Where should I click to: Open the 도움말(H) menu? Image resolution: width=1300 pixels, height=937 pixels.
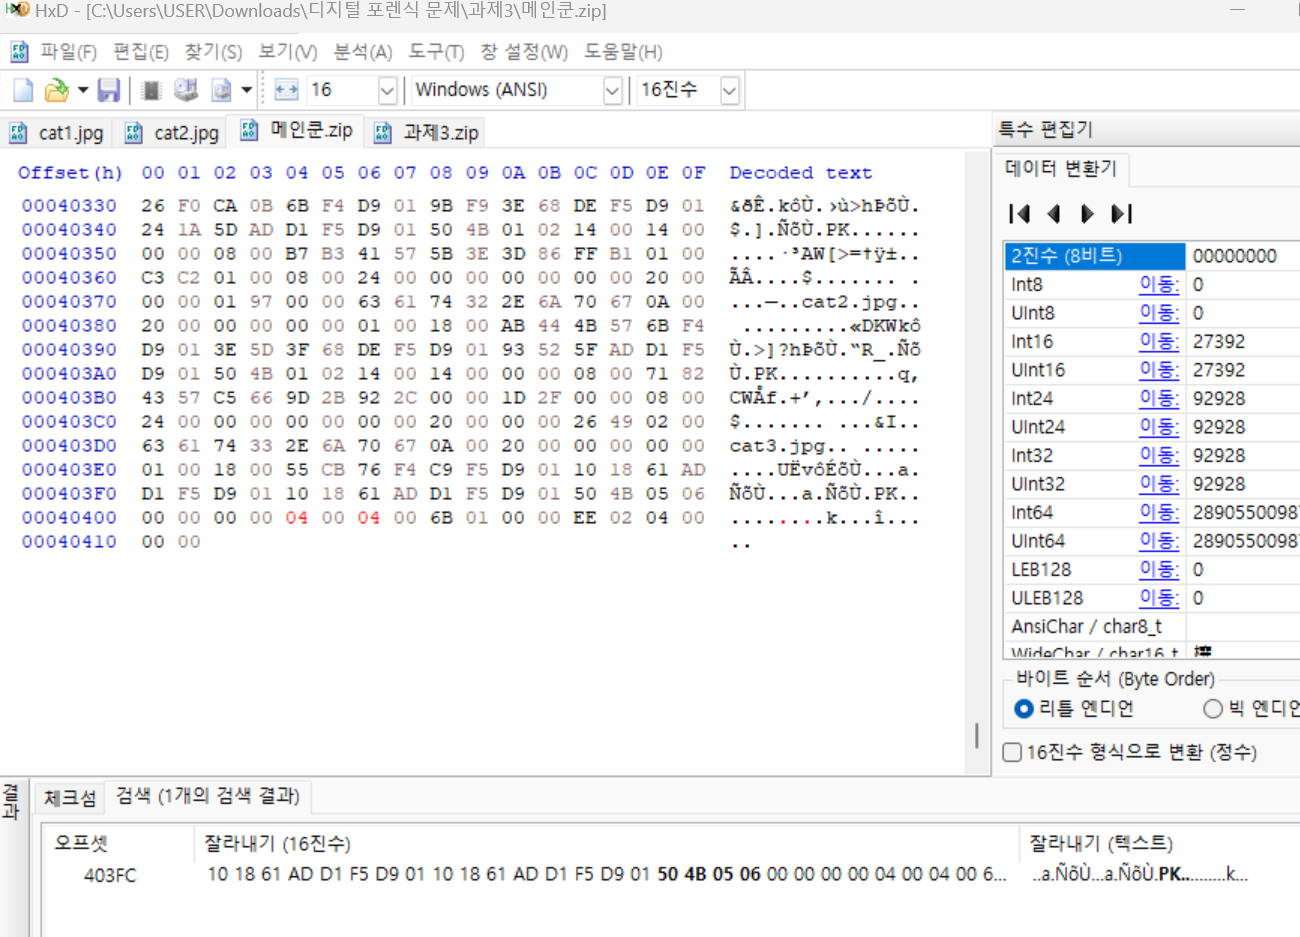pyautogui.click(x=623, y=52)
